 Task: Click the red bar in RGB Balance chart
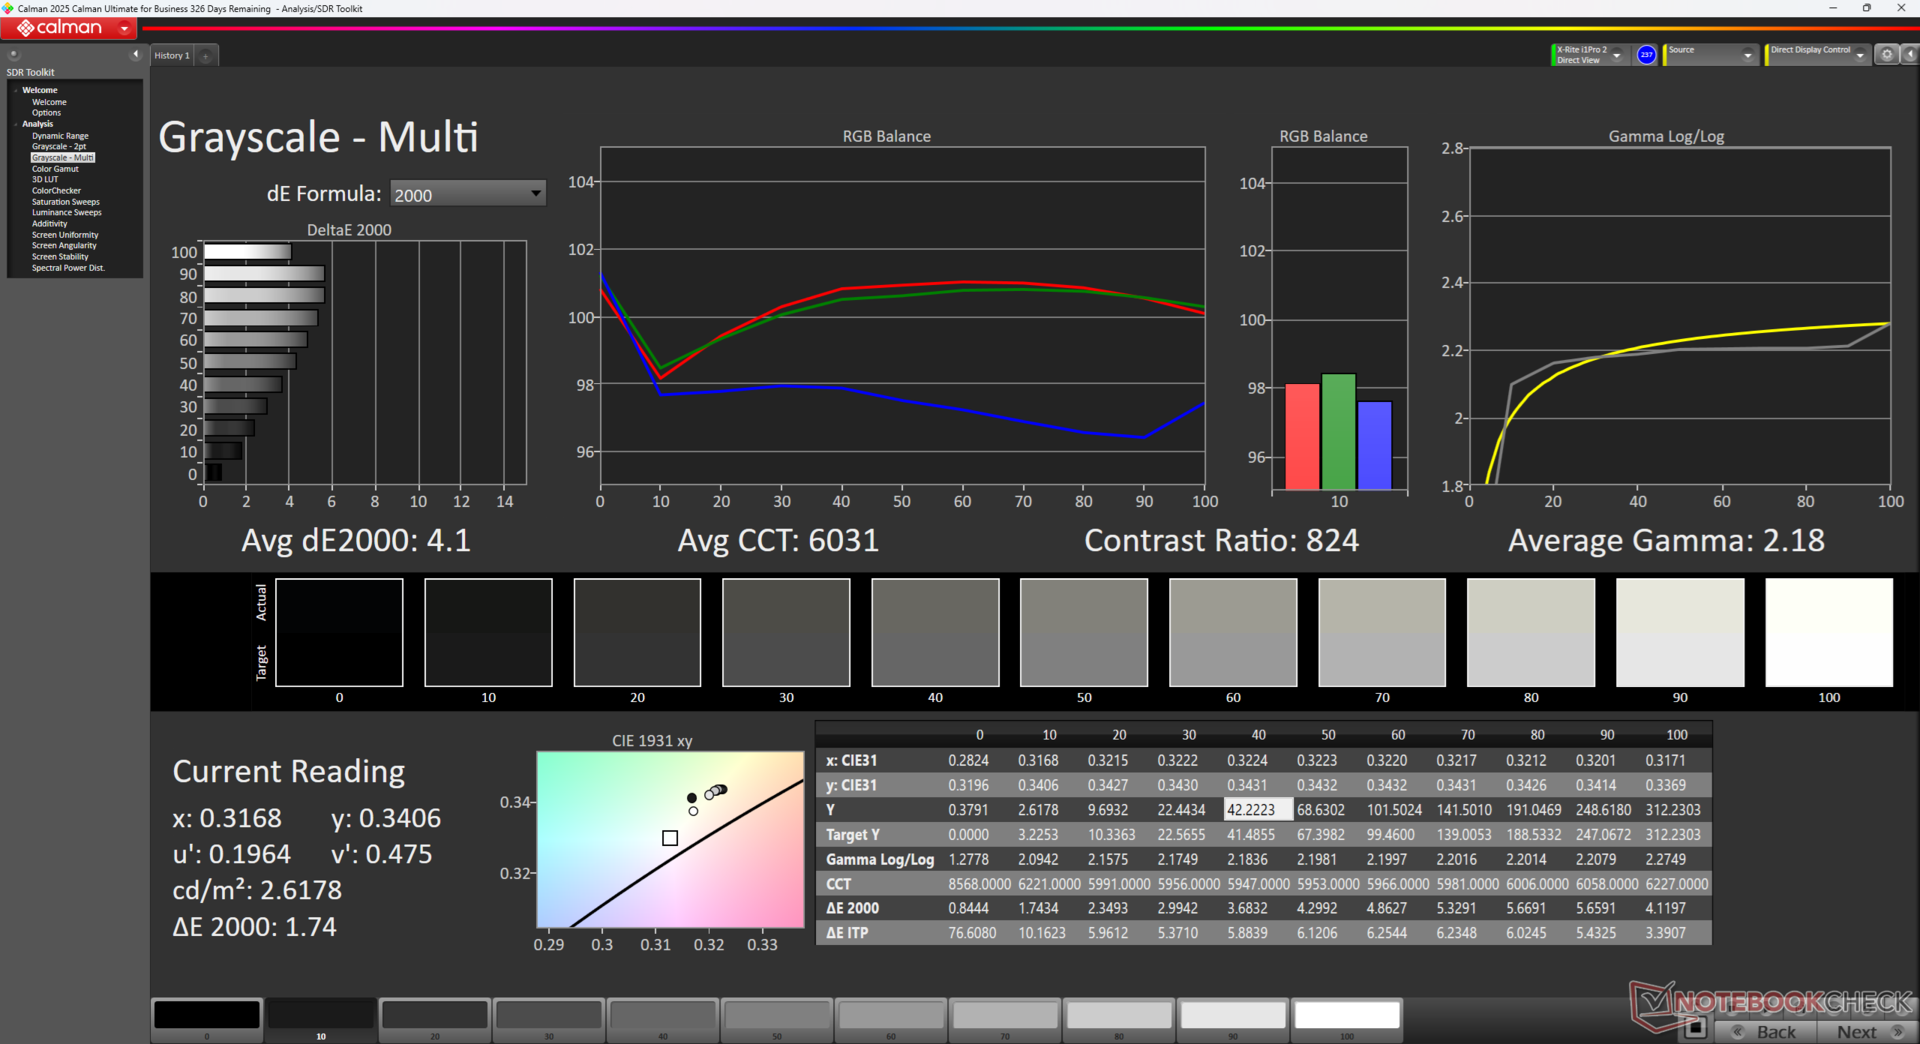coord(1302,437)
